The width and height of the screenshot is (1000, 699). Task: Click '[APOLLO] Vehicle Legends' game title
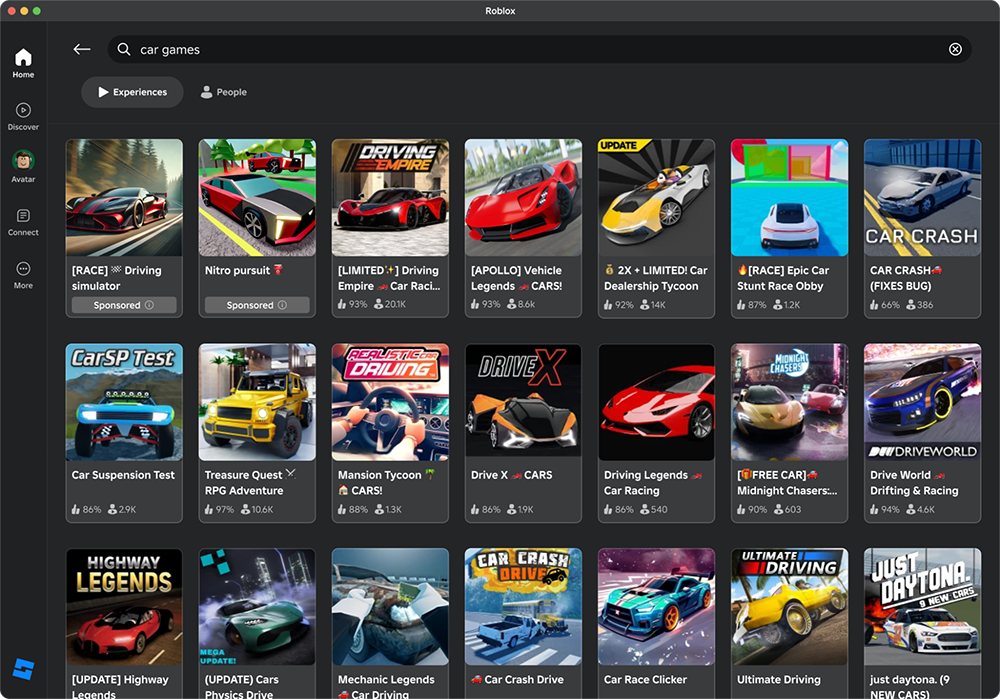click(x=517, y=278)
